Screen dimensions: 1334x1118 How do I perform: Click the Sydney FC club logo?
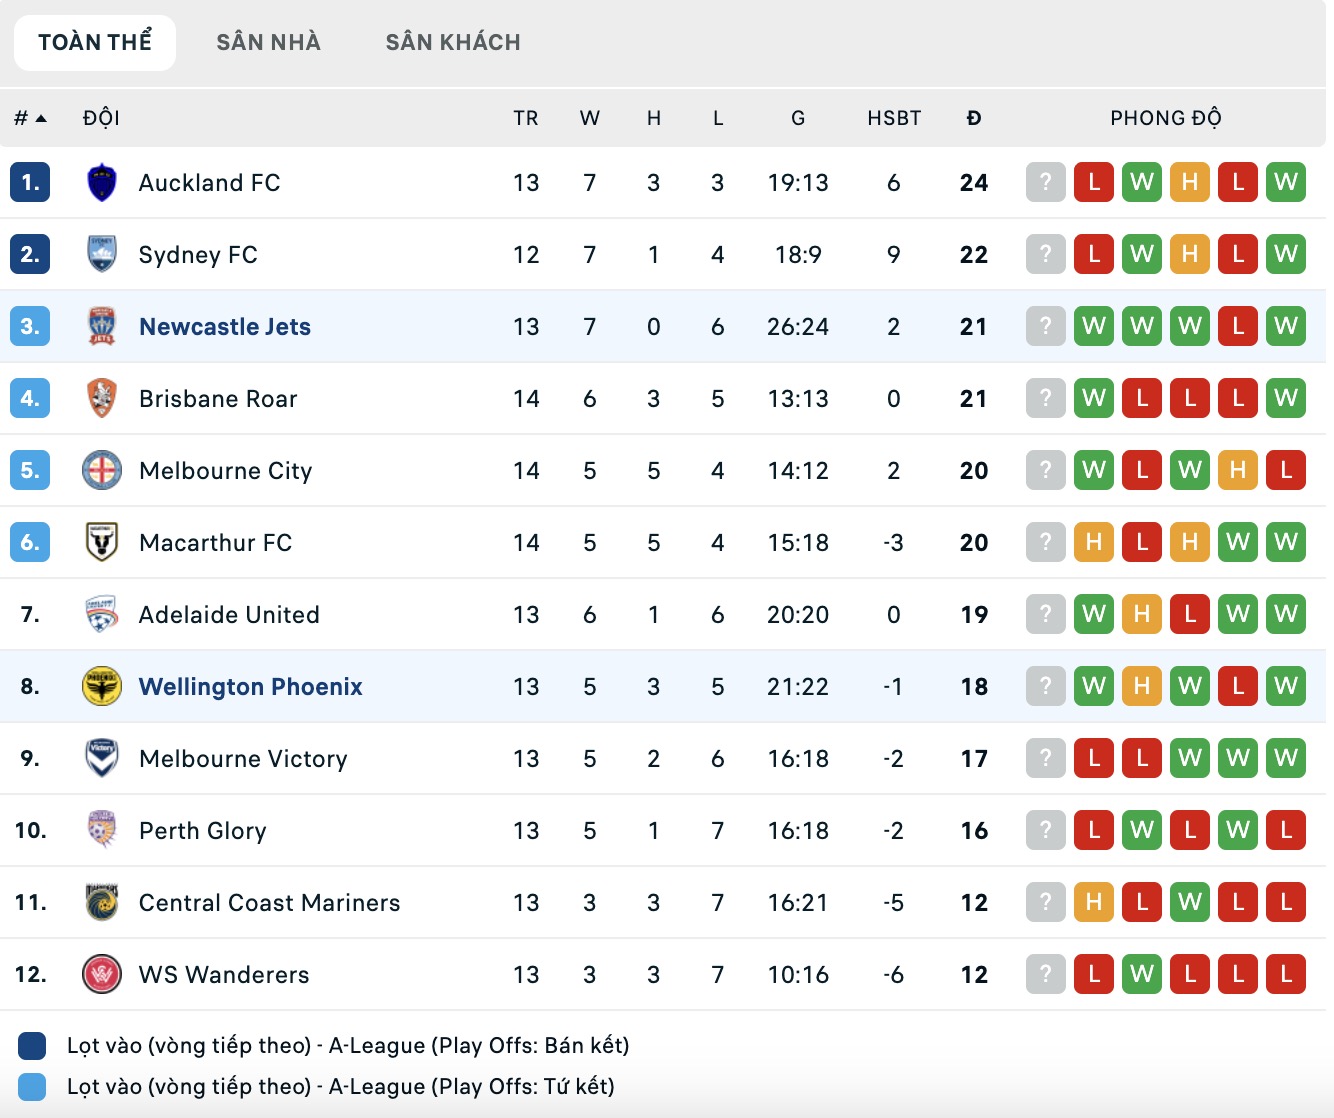tap(102, 255)
